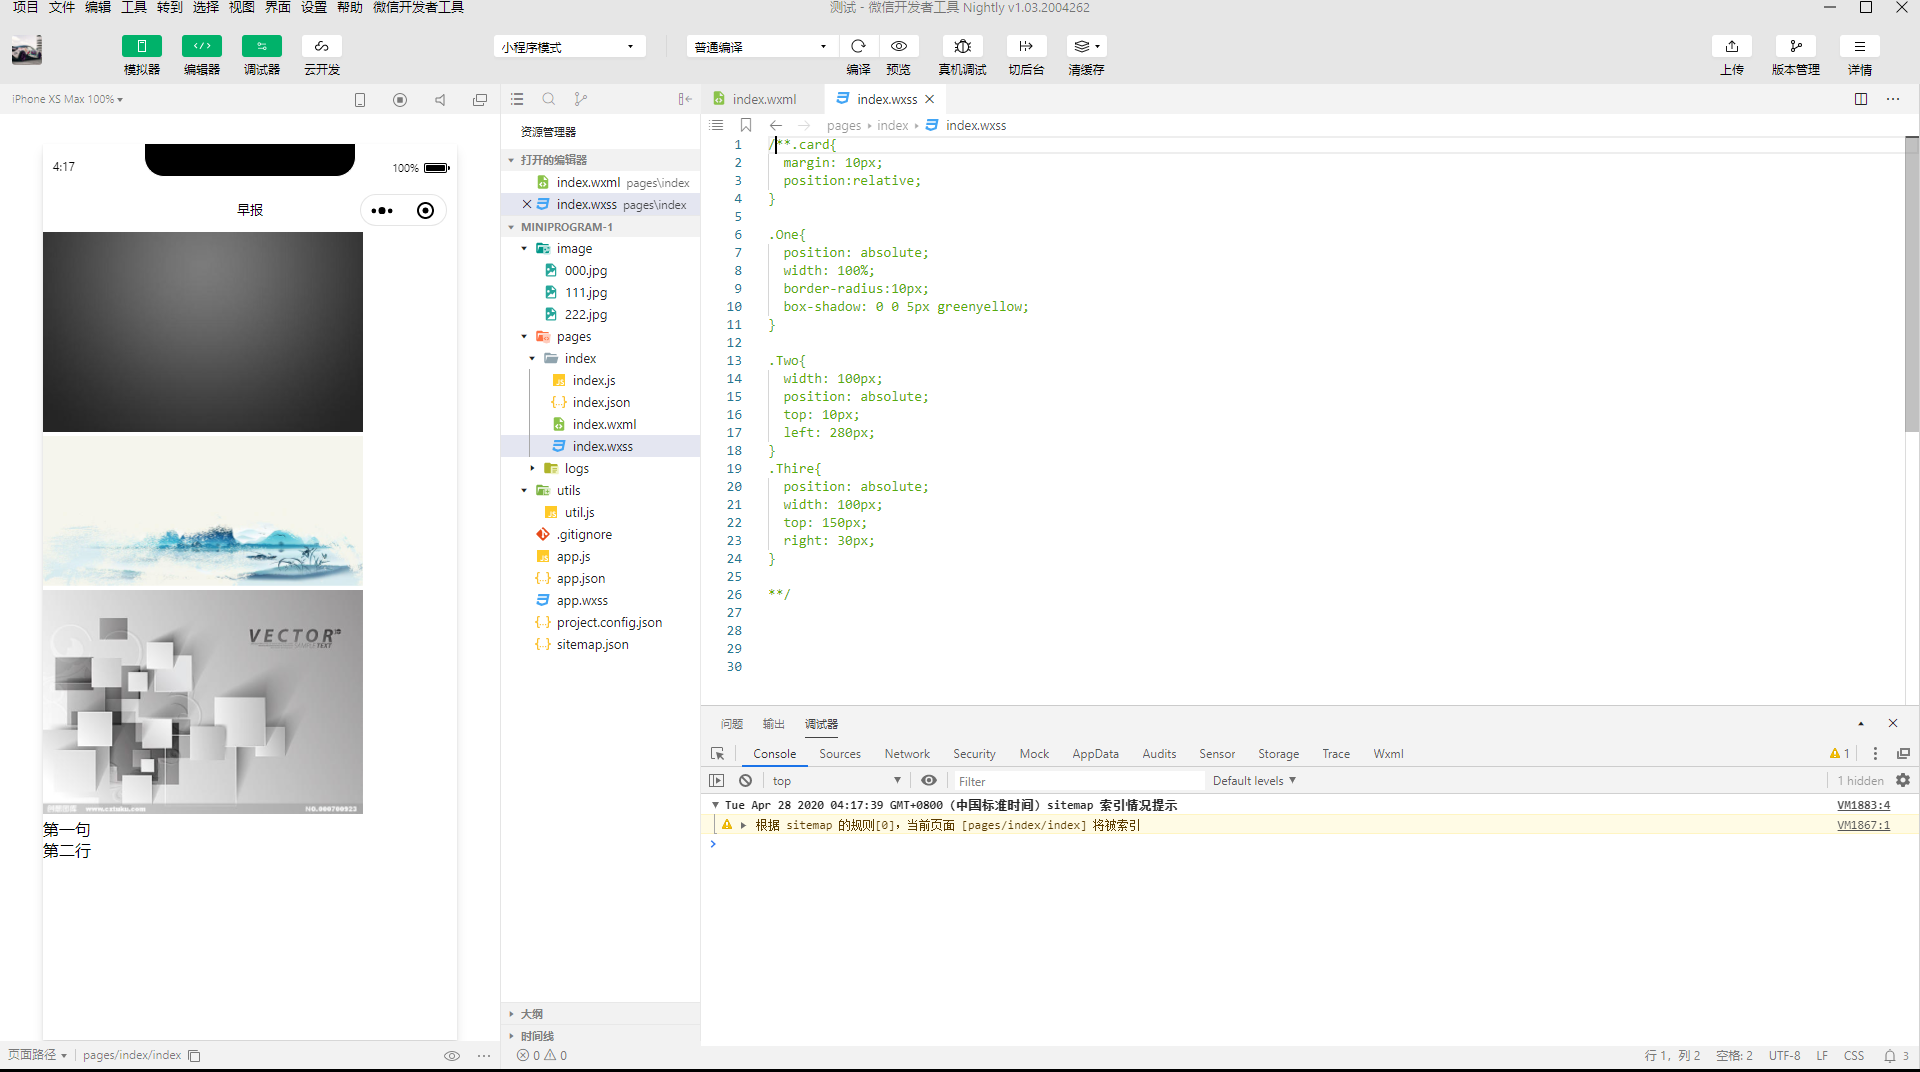
Task: Collapse the sidebar panel icon
Action: pyautogui.click(x=685, y=99)
